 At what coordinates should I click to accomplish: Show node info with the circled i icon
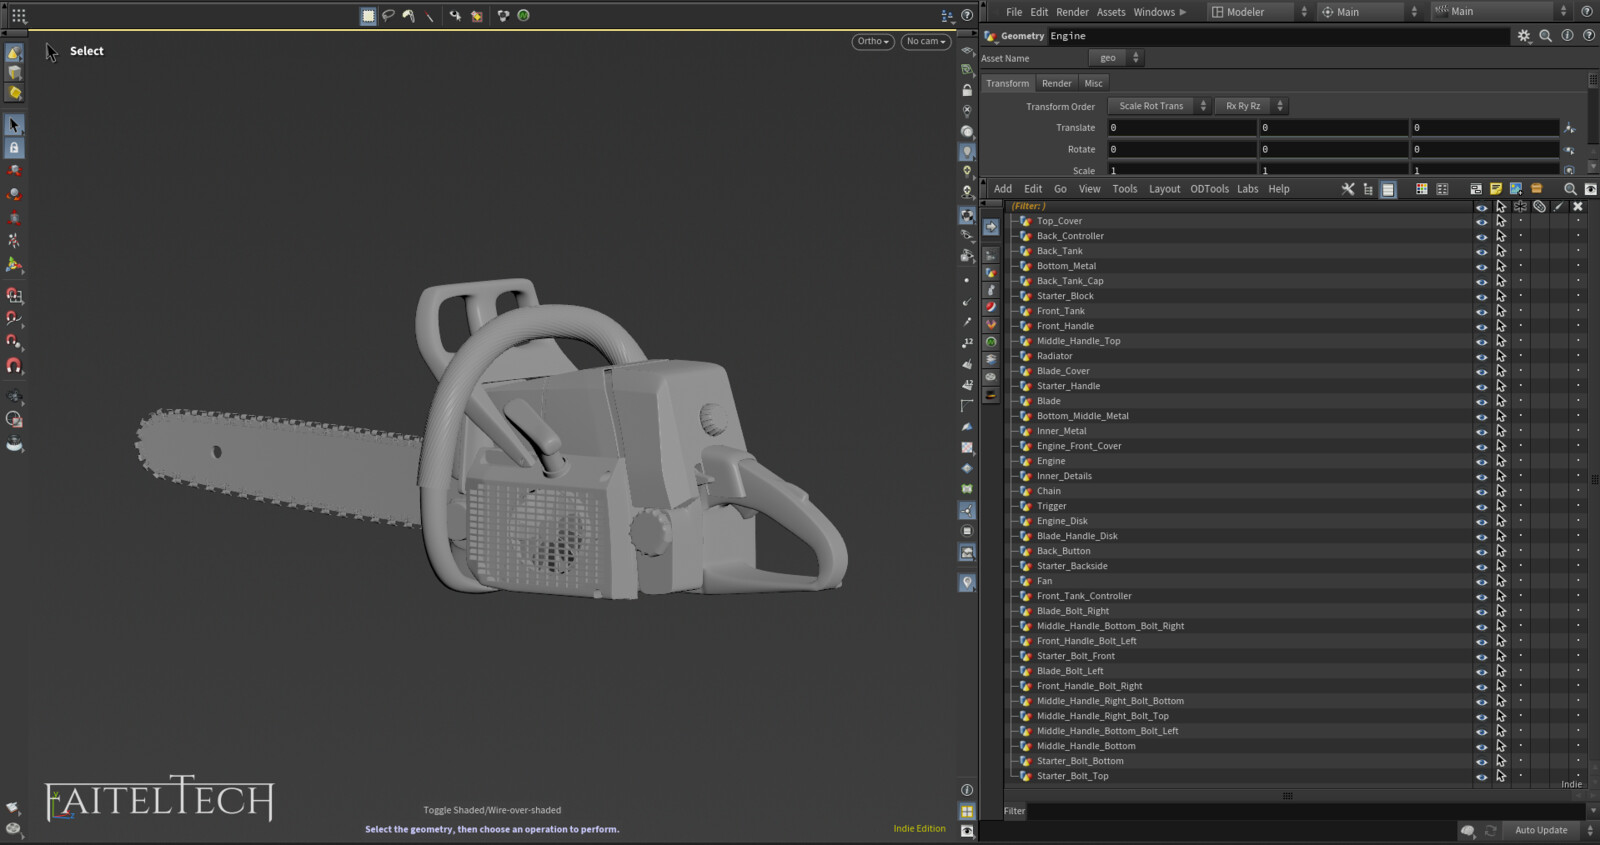[1567, 35]
